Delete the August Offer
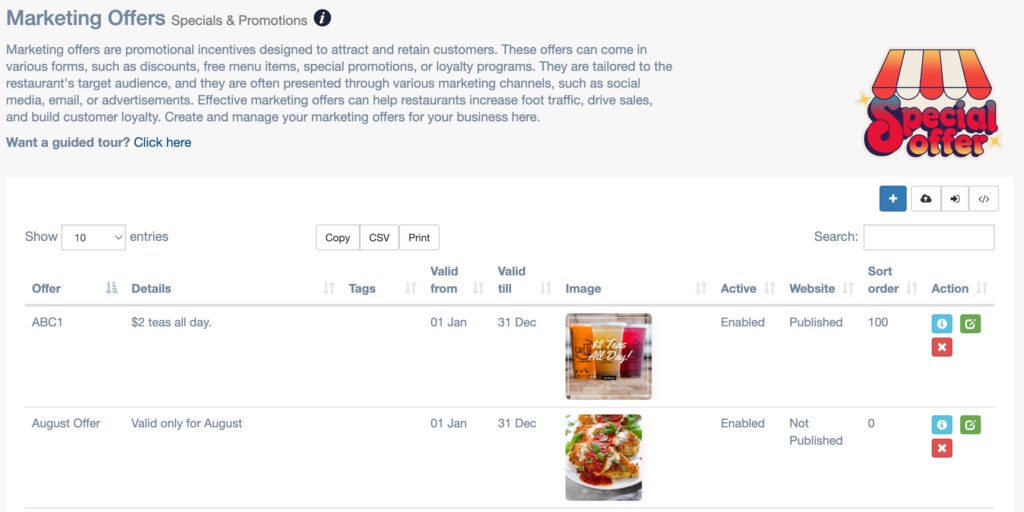The height and width of the screenshot is (512, 1024). [942, 448]
